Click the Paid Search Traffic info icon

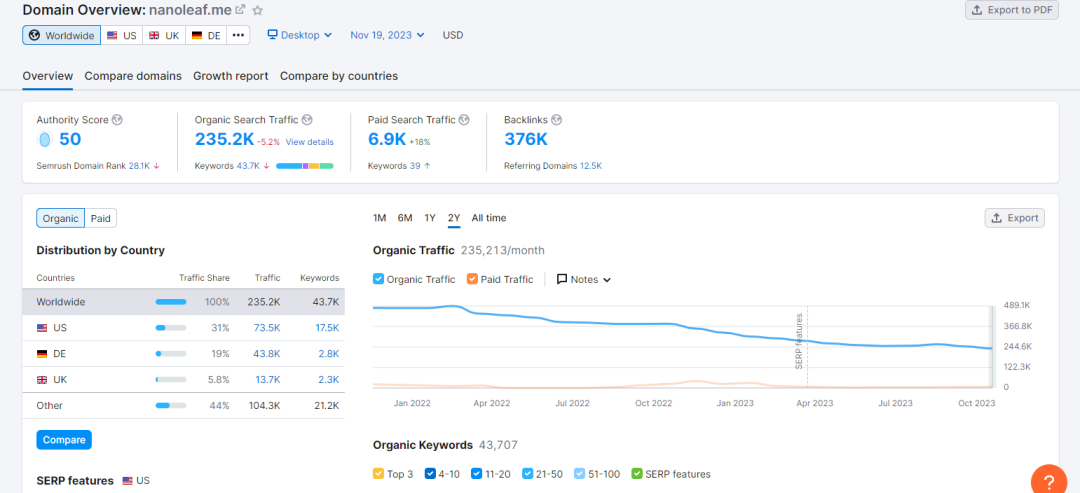[464, 120]
